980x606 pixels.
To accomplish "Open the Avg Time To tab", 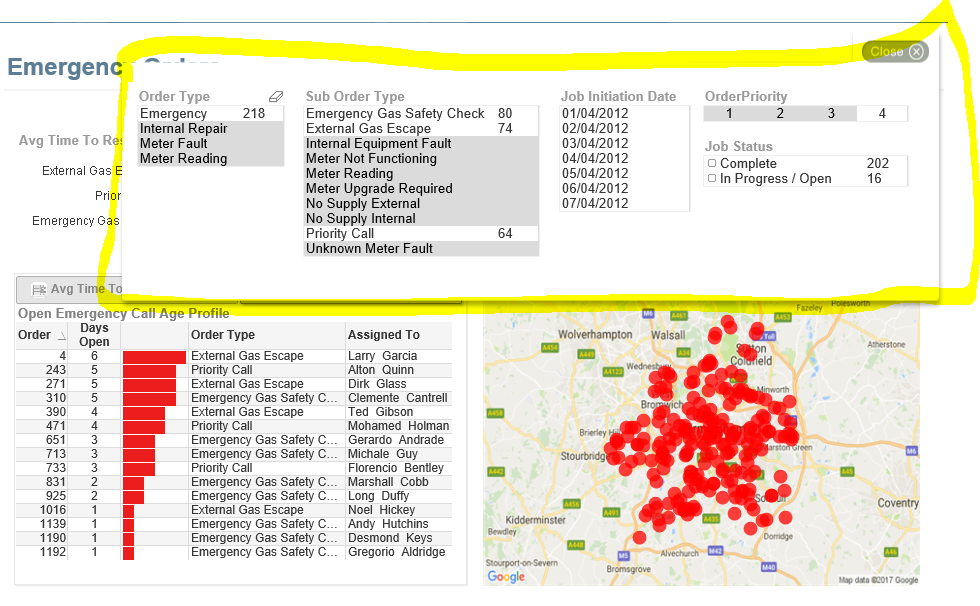I will [69, 289].
